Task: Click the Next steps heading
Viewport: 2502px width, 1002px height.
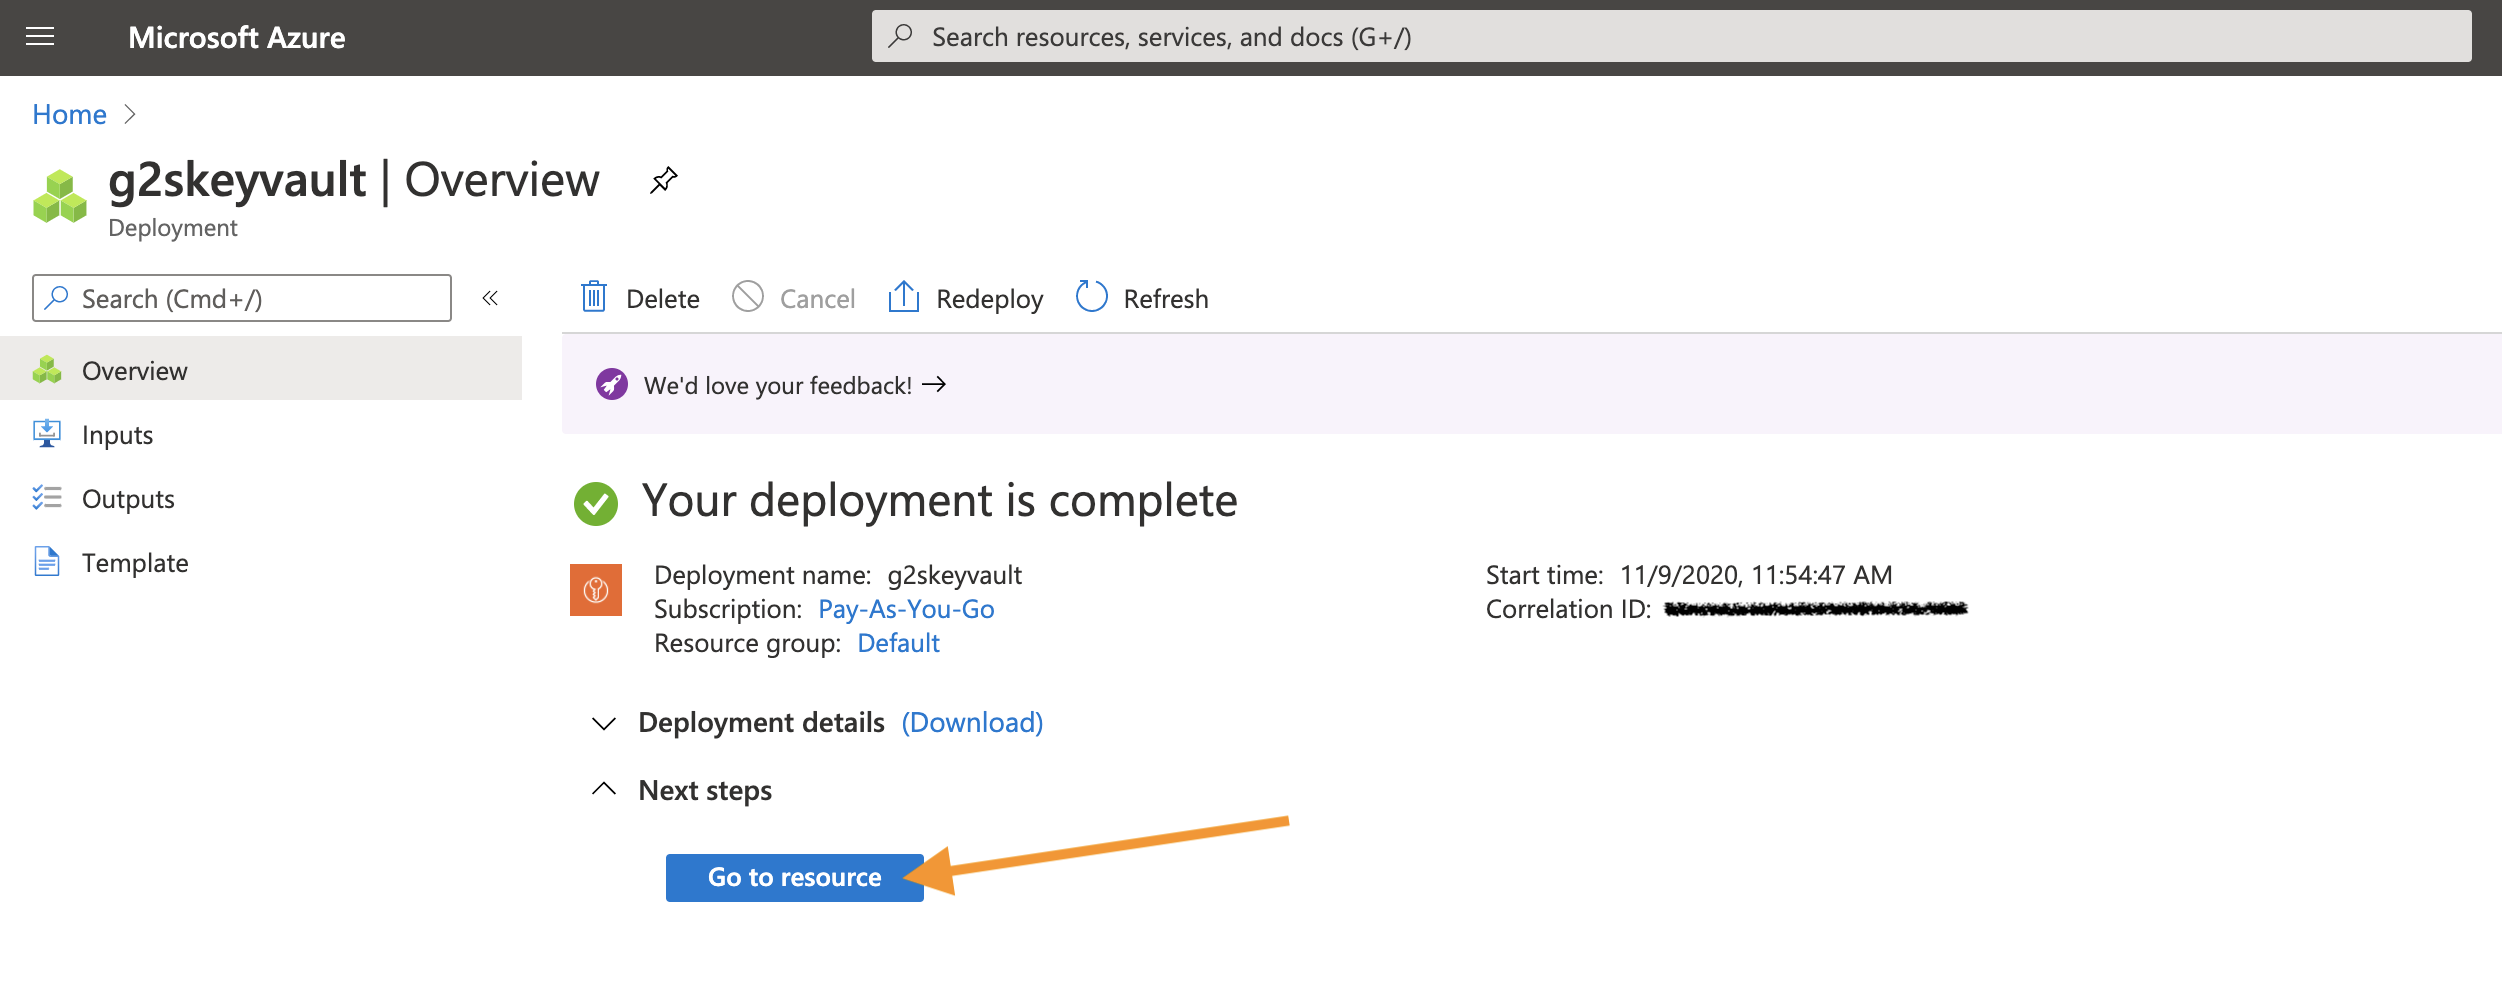Action: [x=705, y=790]
